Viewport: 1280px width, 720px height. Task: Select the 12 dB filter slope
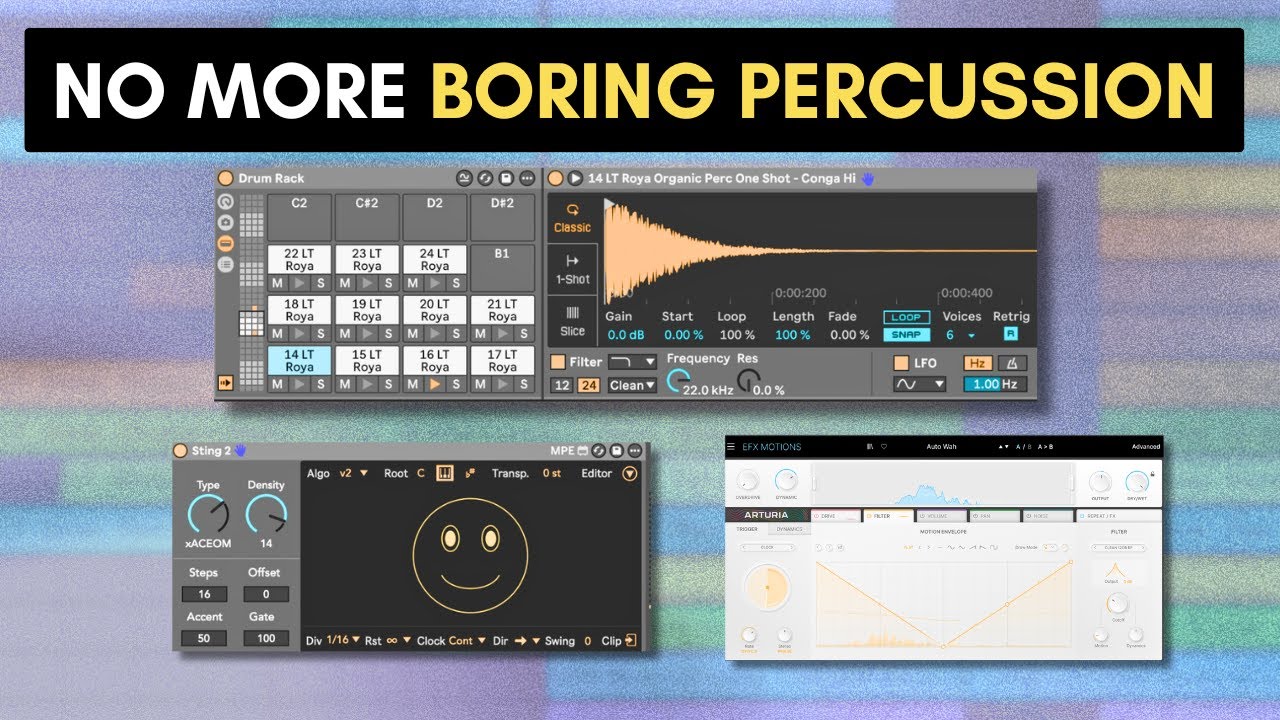click(563, 385)
